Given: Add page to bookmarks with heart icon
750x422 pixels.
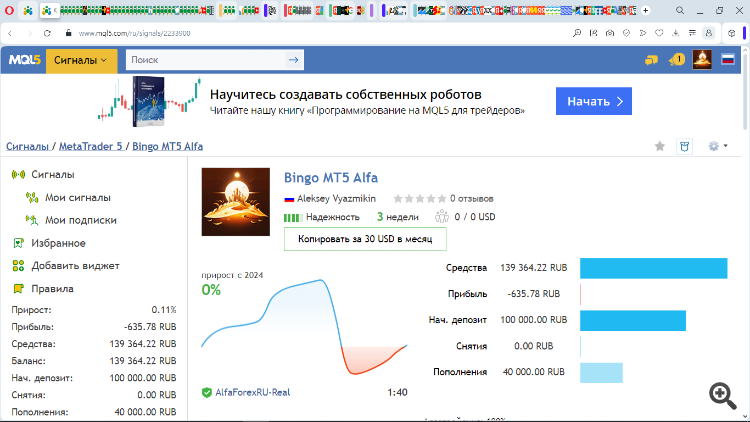Looking at the screenshot, I should [659, 33].
